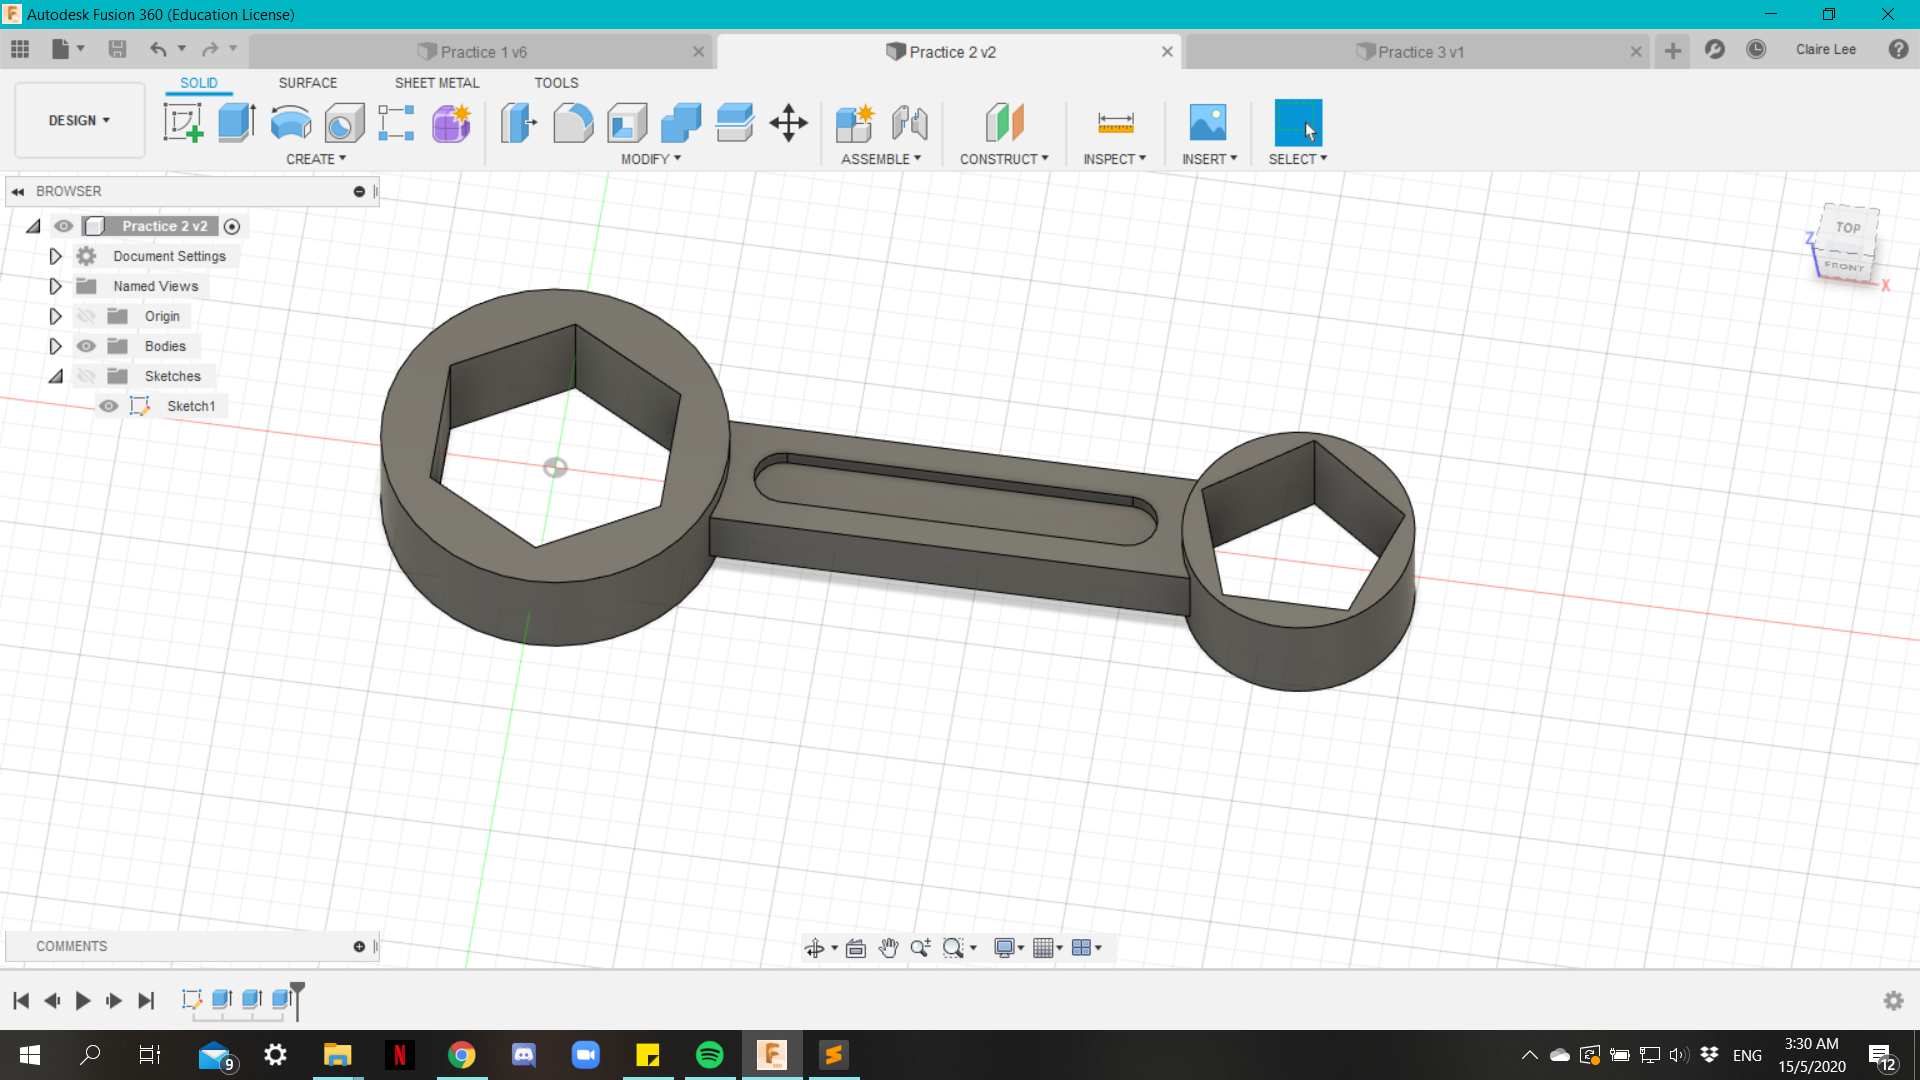
Task: Expand the Document Settings node
Action: pyautogui.click(x=55, y=256)
